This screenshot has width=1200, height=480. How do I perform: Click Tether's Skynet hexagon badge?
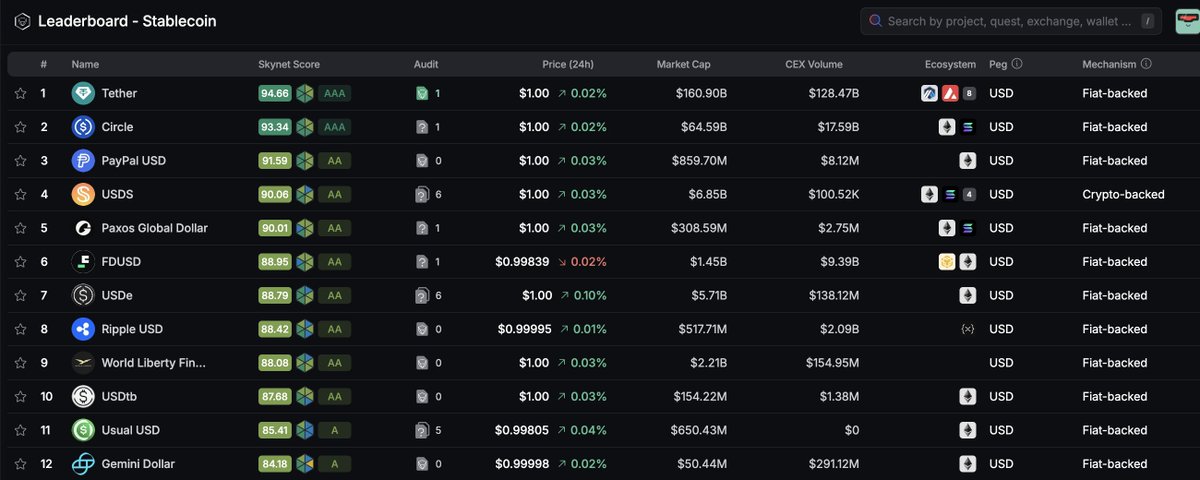(x=305, y=93)
